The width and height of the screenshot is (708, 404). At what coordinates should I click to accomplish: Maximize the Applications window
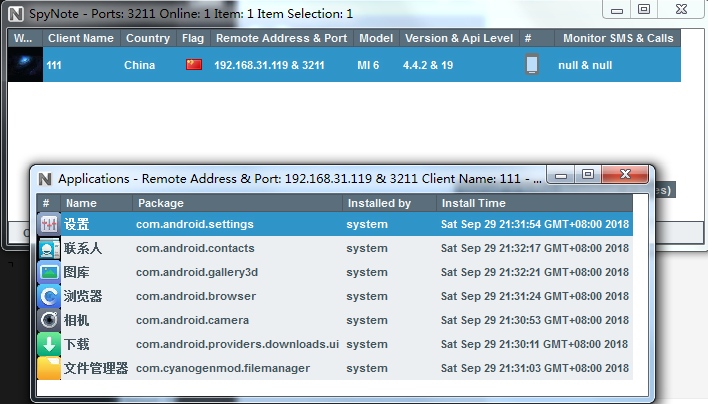point(588,174)
